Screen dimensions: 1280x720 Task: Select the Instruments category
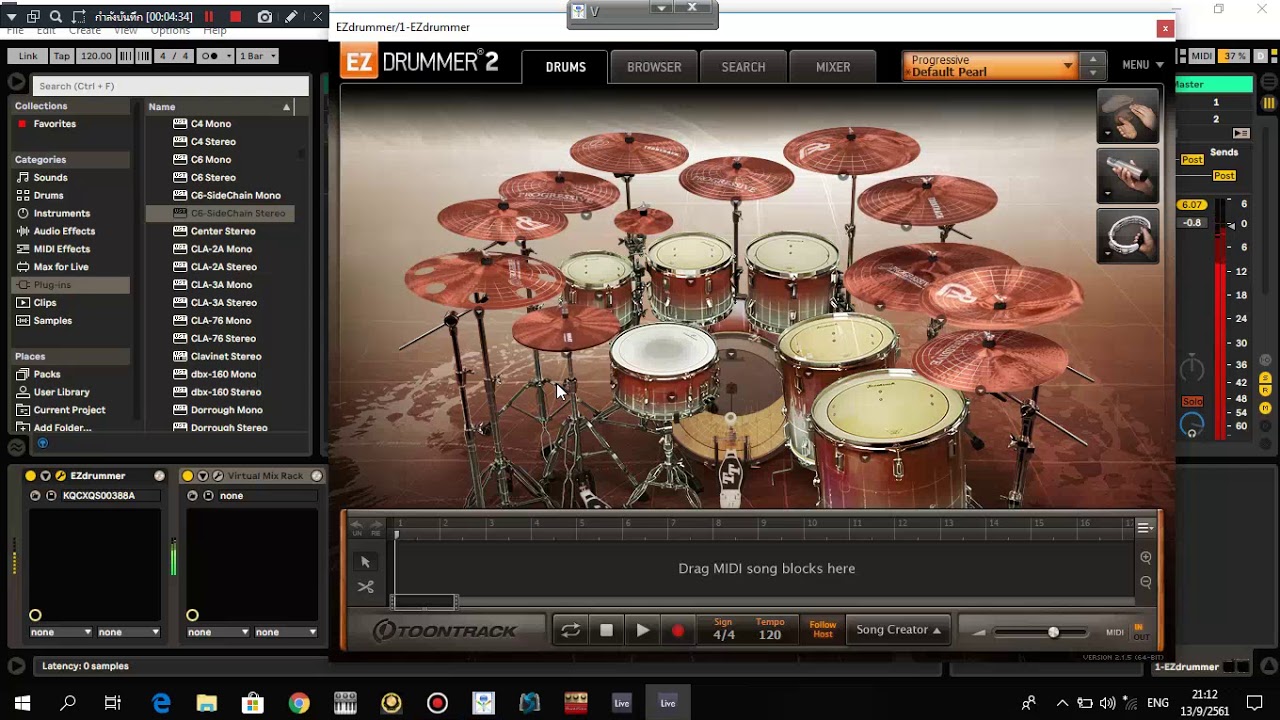61,214
